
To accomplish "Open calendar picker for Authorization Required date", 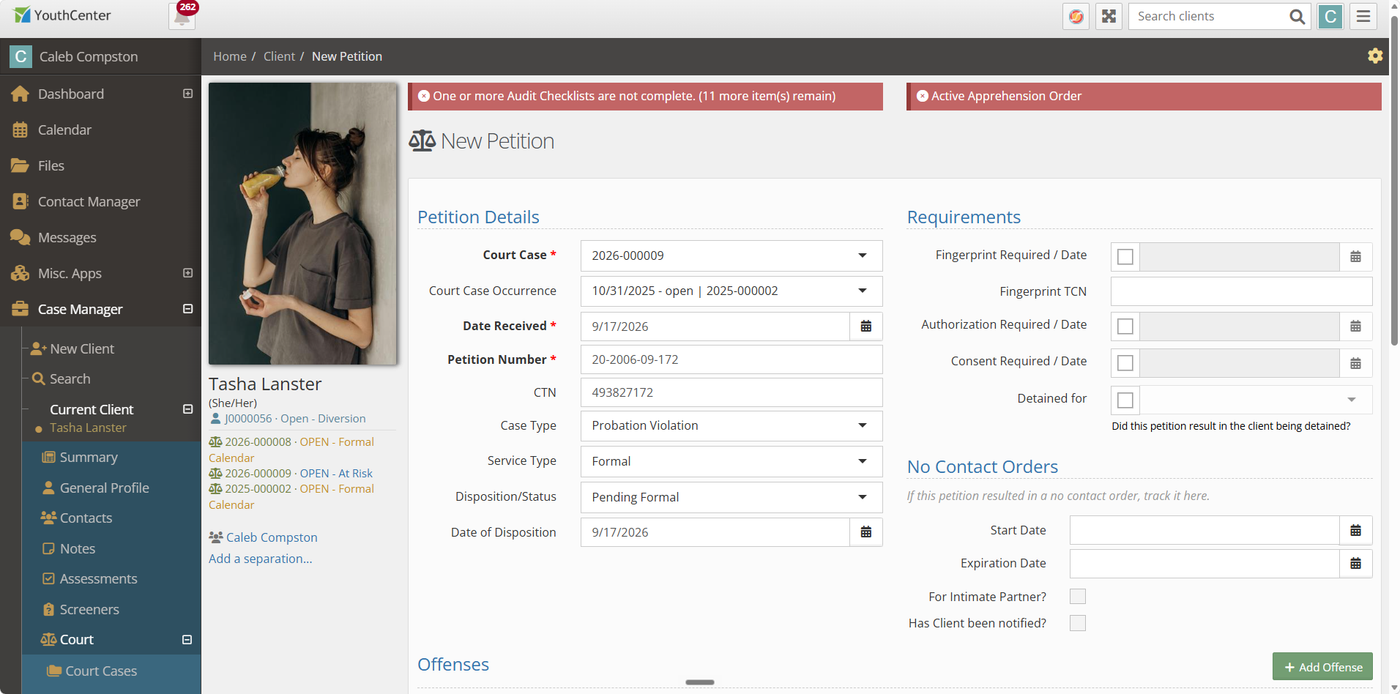I will (1356, 326).
